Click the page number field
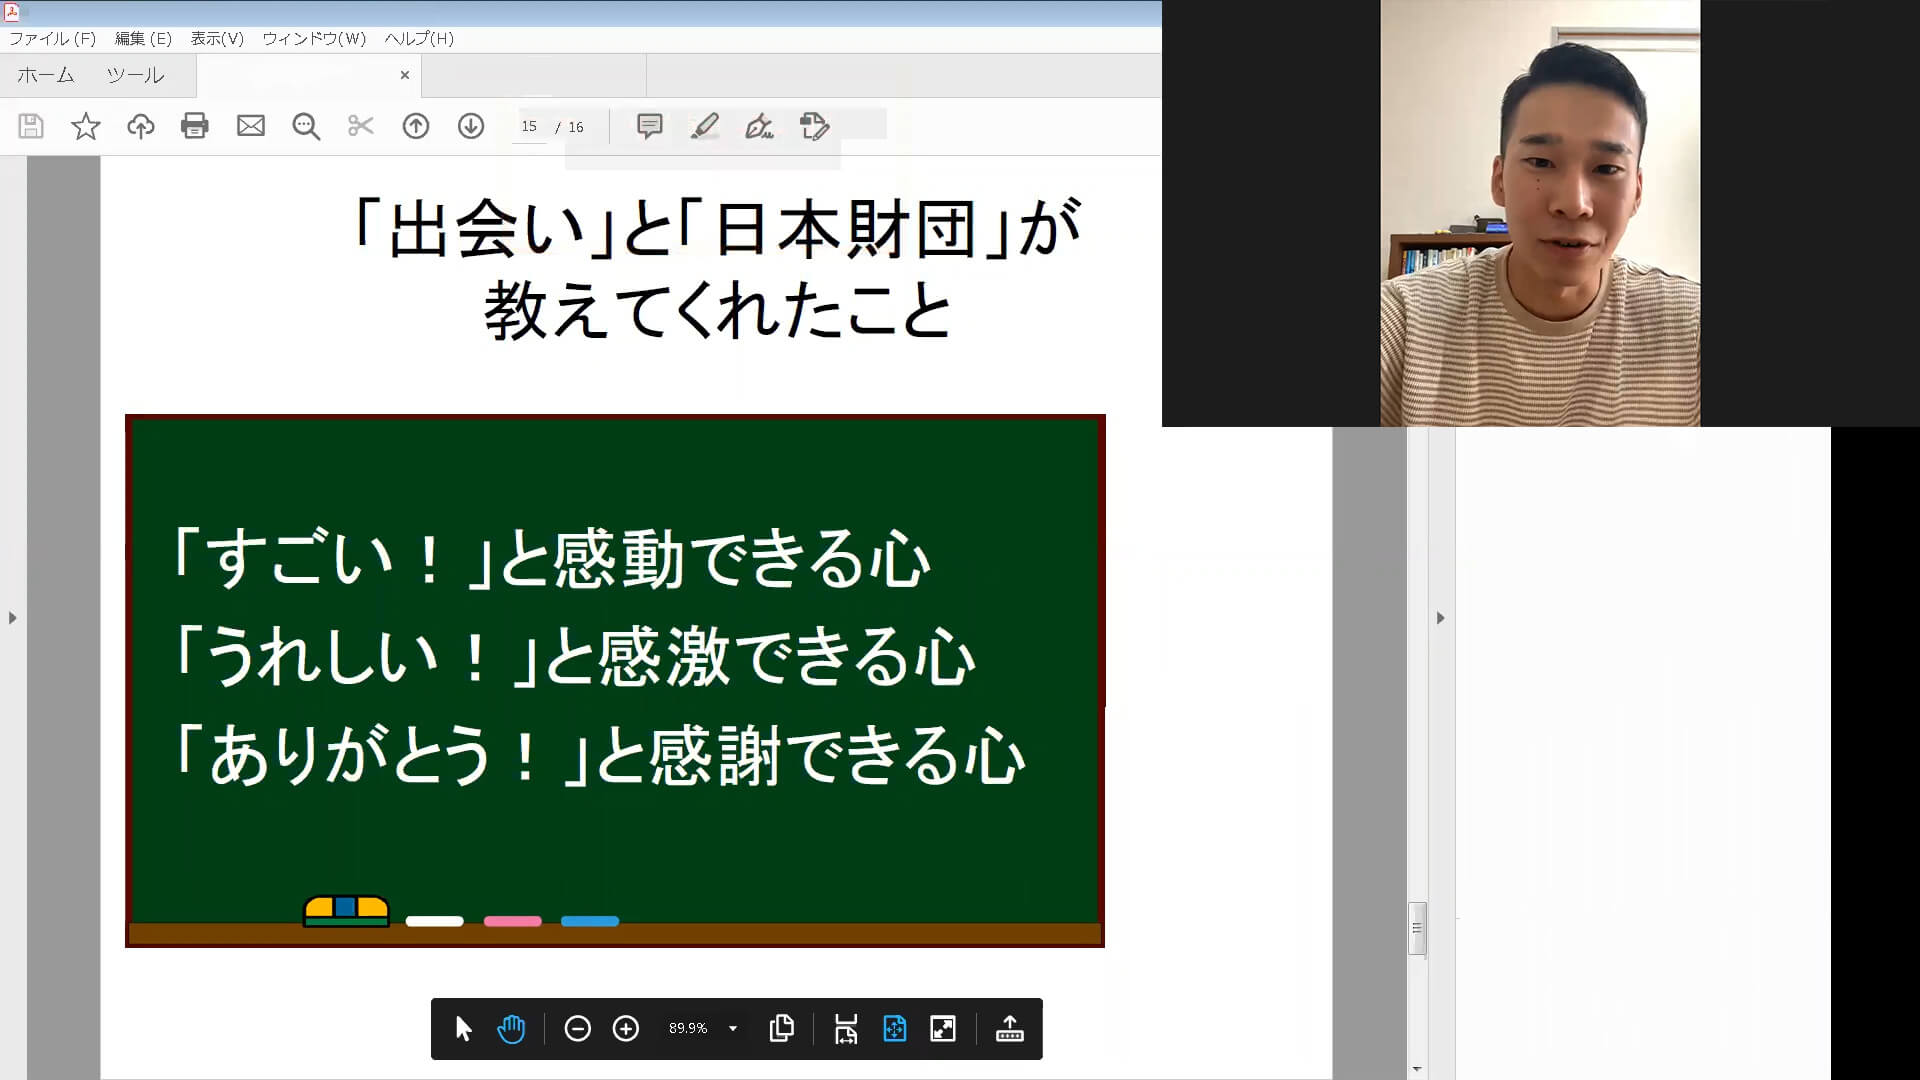This screenshot has width=1920, height=1080. [x=529, y=126]
